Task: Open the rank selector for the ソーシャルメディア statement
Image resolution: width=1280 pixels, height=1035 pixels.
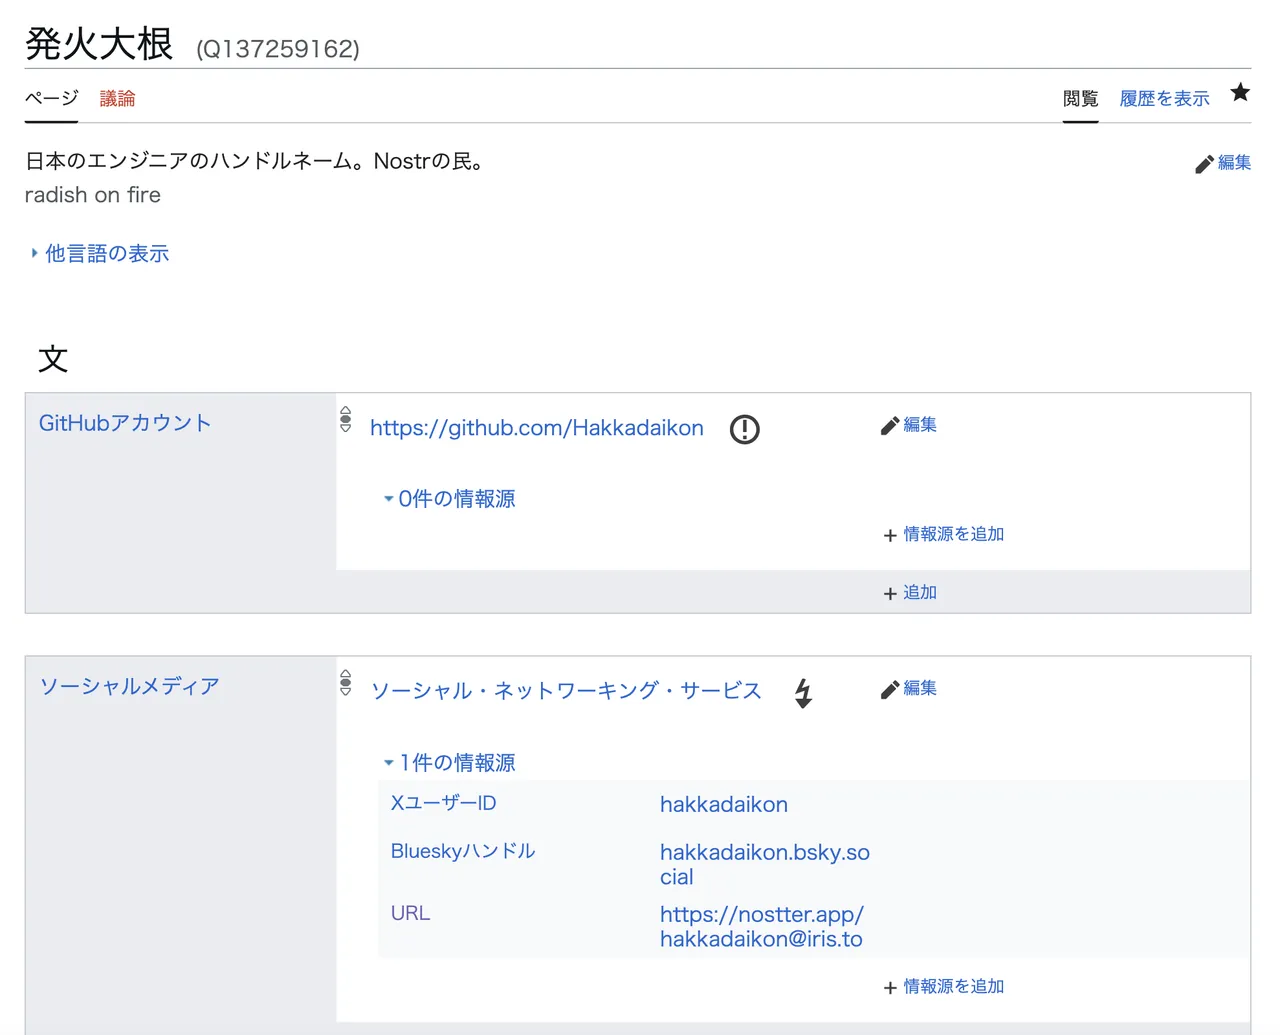Action: click(345, 682)
